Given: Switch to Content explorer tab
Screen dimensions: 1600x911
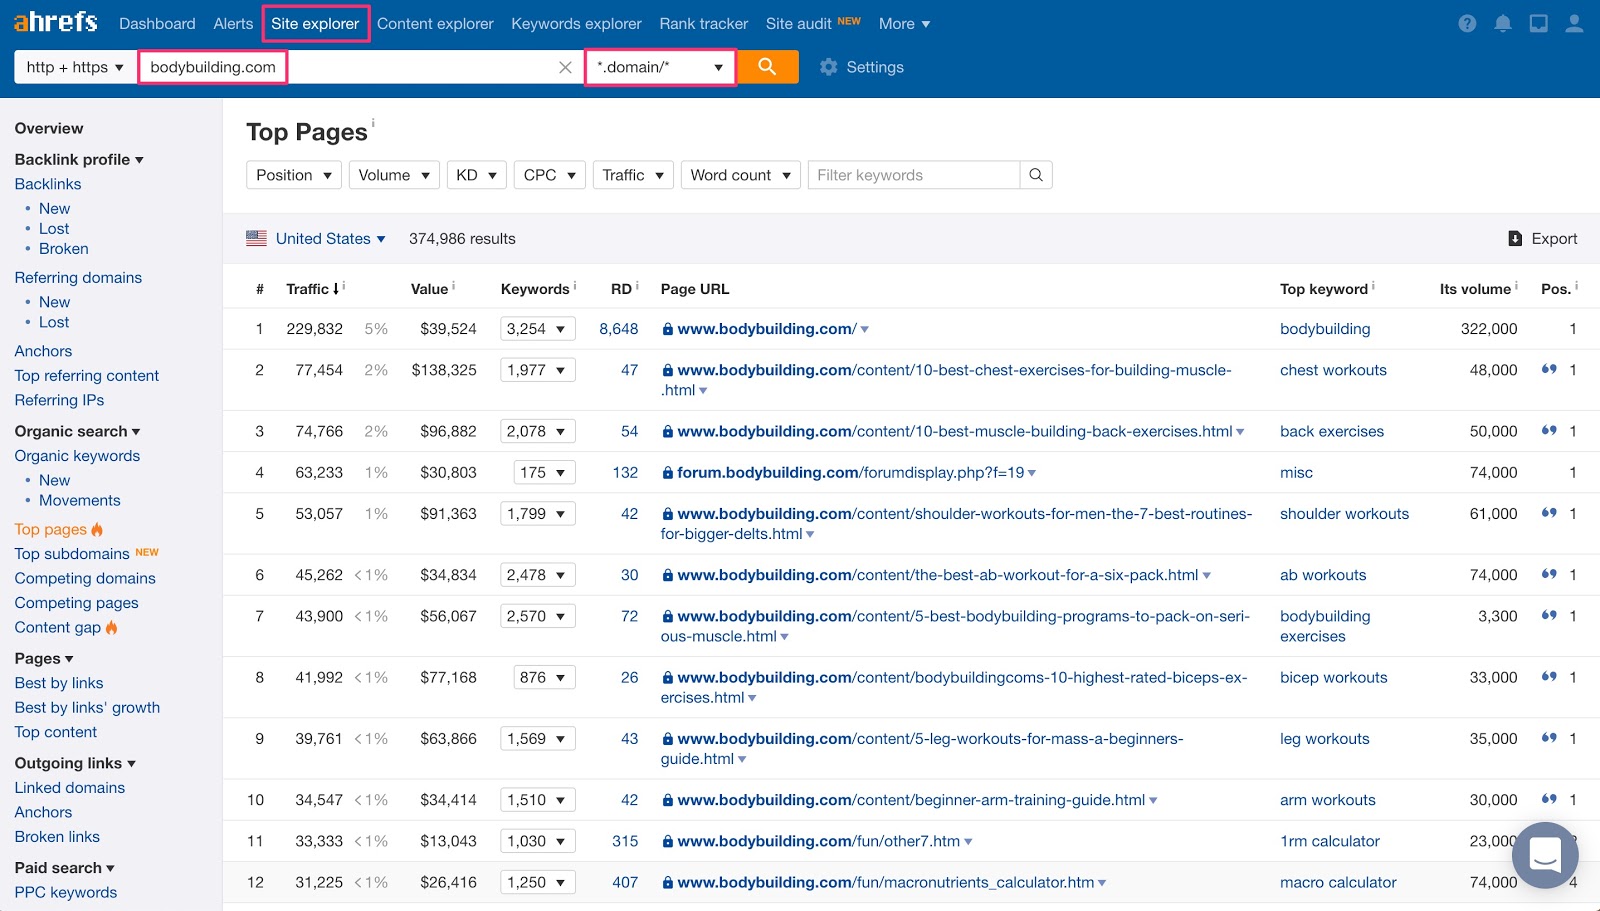Looking at the screenshot, I should pos(435,23).
